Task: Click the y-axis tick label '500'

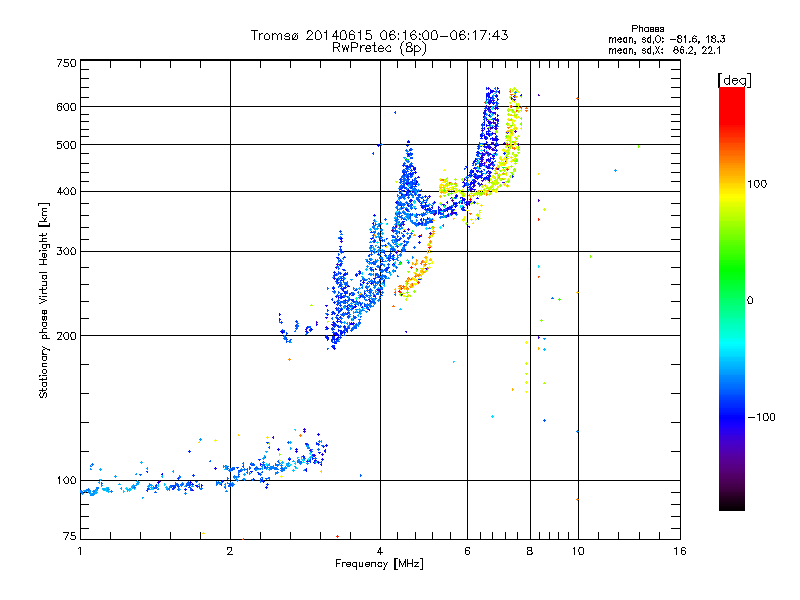Action: (66, 145)
